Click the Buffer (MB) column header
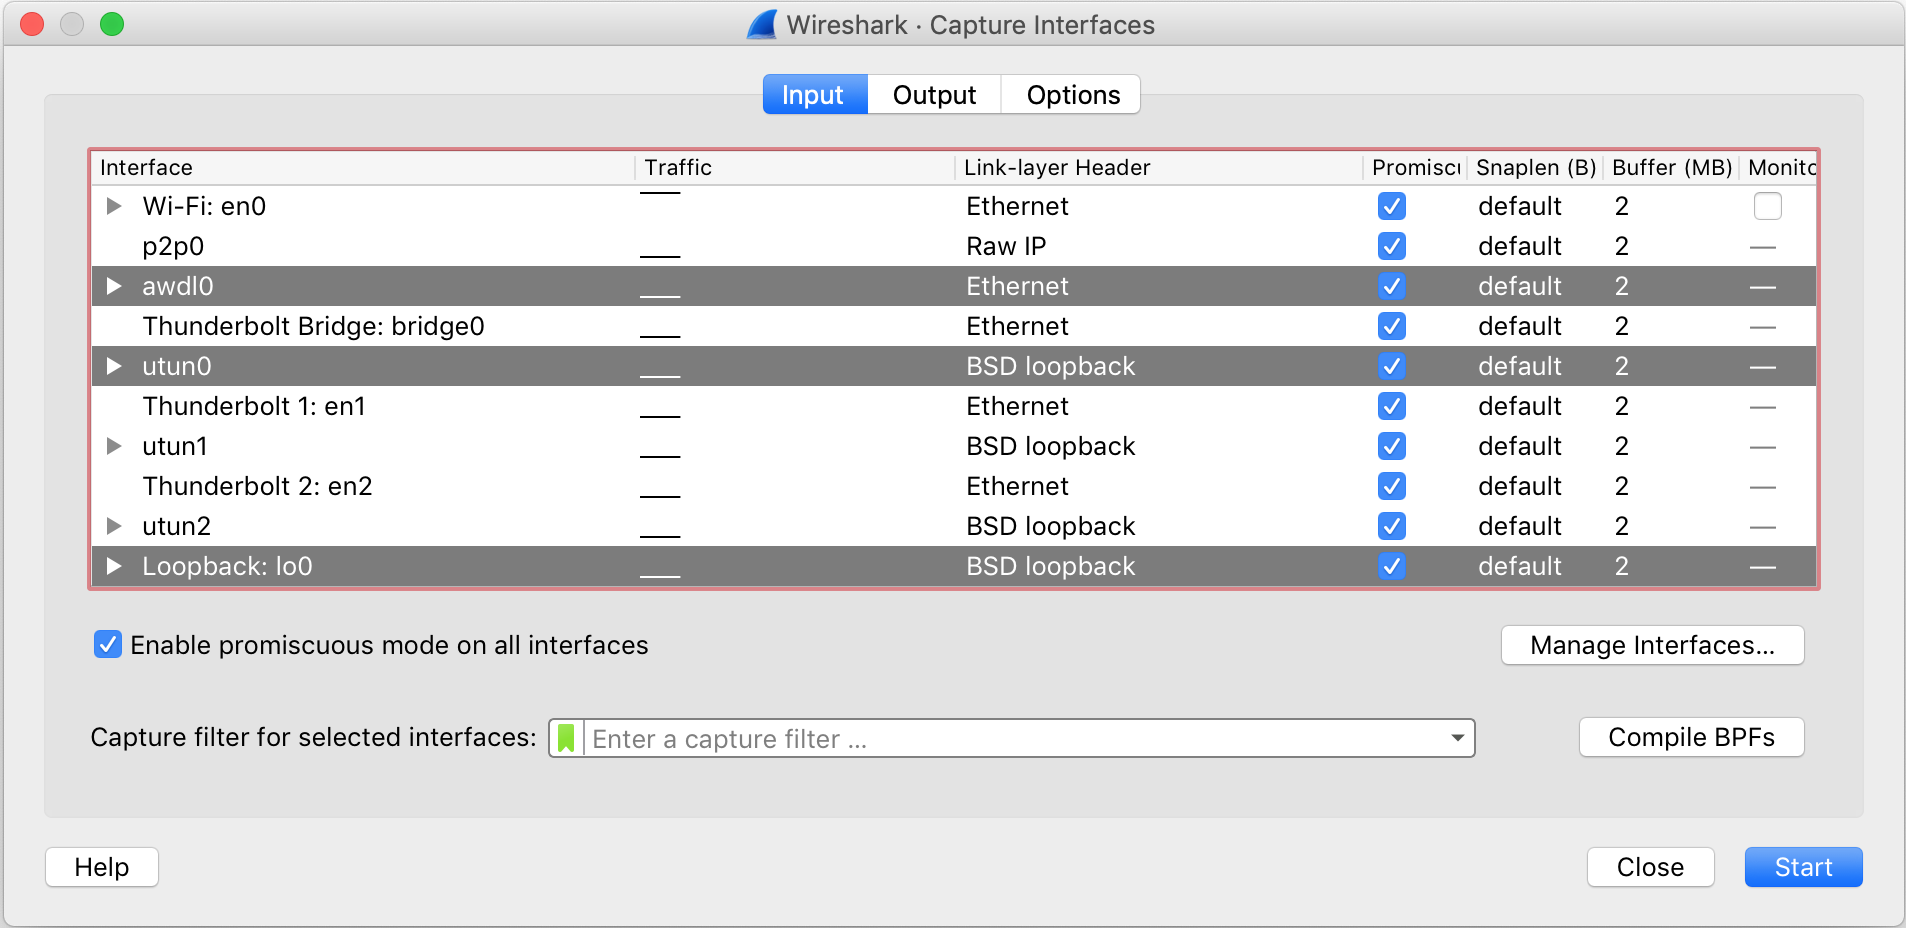The image size is (1906, 928). click(x=1672, y=167)
